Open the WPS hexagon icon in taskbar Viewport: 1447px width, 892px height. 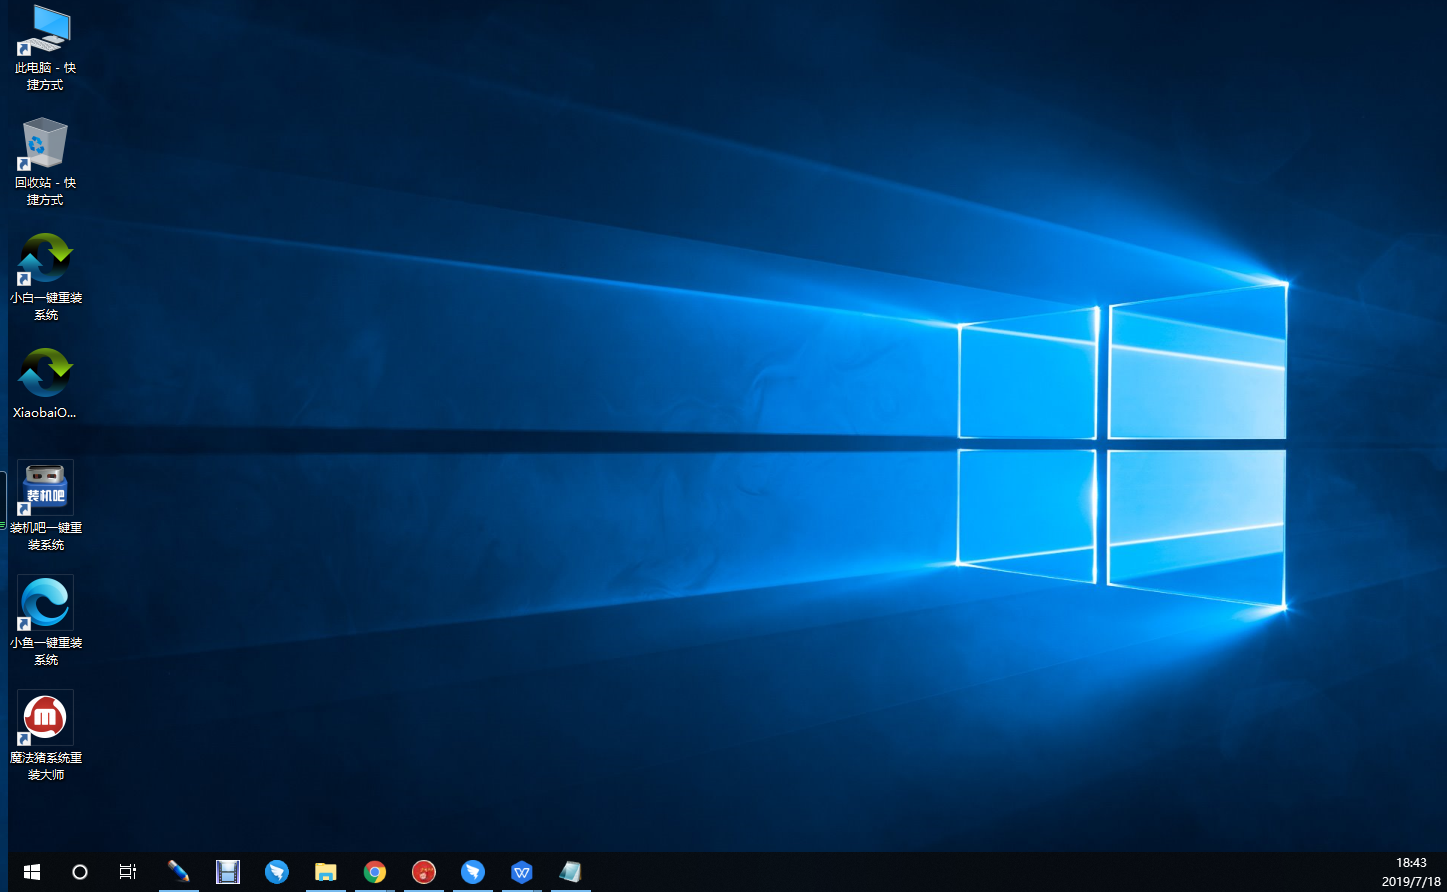tap(522, 872)
